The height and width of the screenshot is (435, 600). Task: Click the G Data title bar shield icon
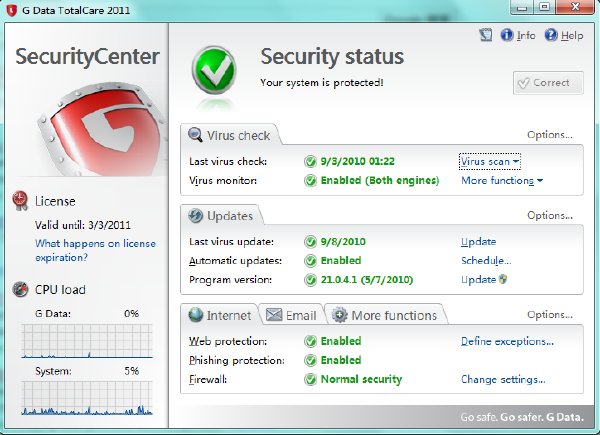pos(11,10)
